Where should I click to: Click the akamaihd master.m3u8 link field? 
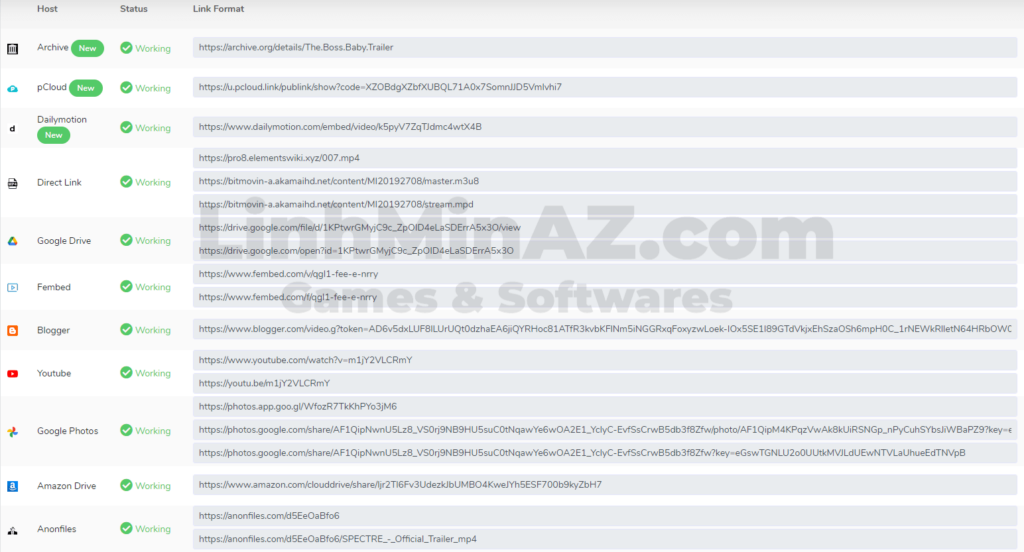(x=605, y=181)
